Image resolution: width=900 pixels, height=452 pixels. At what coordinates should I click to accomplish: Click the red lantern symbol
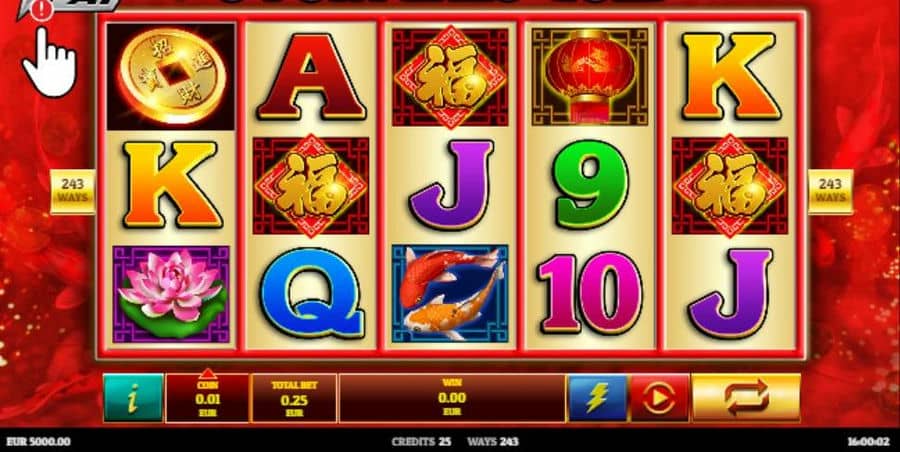pyautogui.click(x=590, y=76)
